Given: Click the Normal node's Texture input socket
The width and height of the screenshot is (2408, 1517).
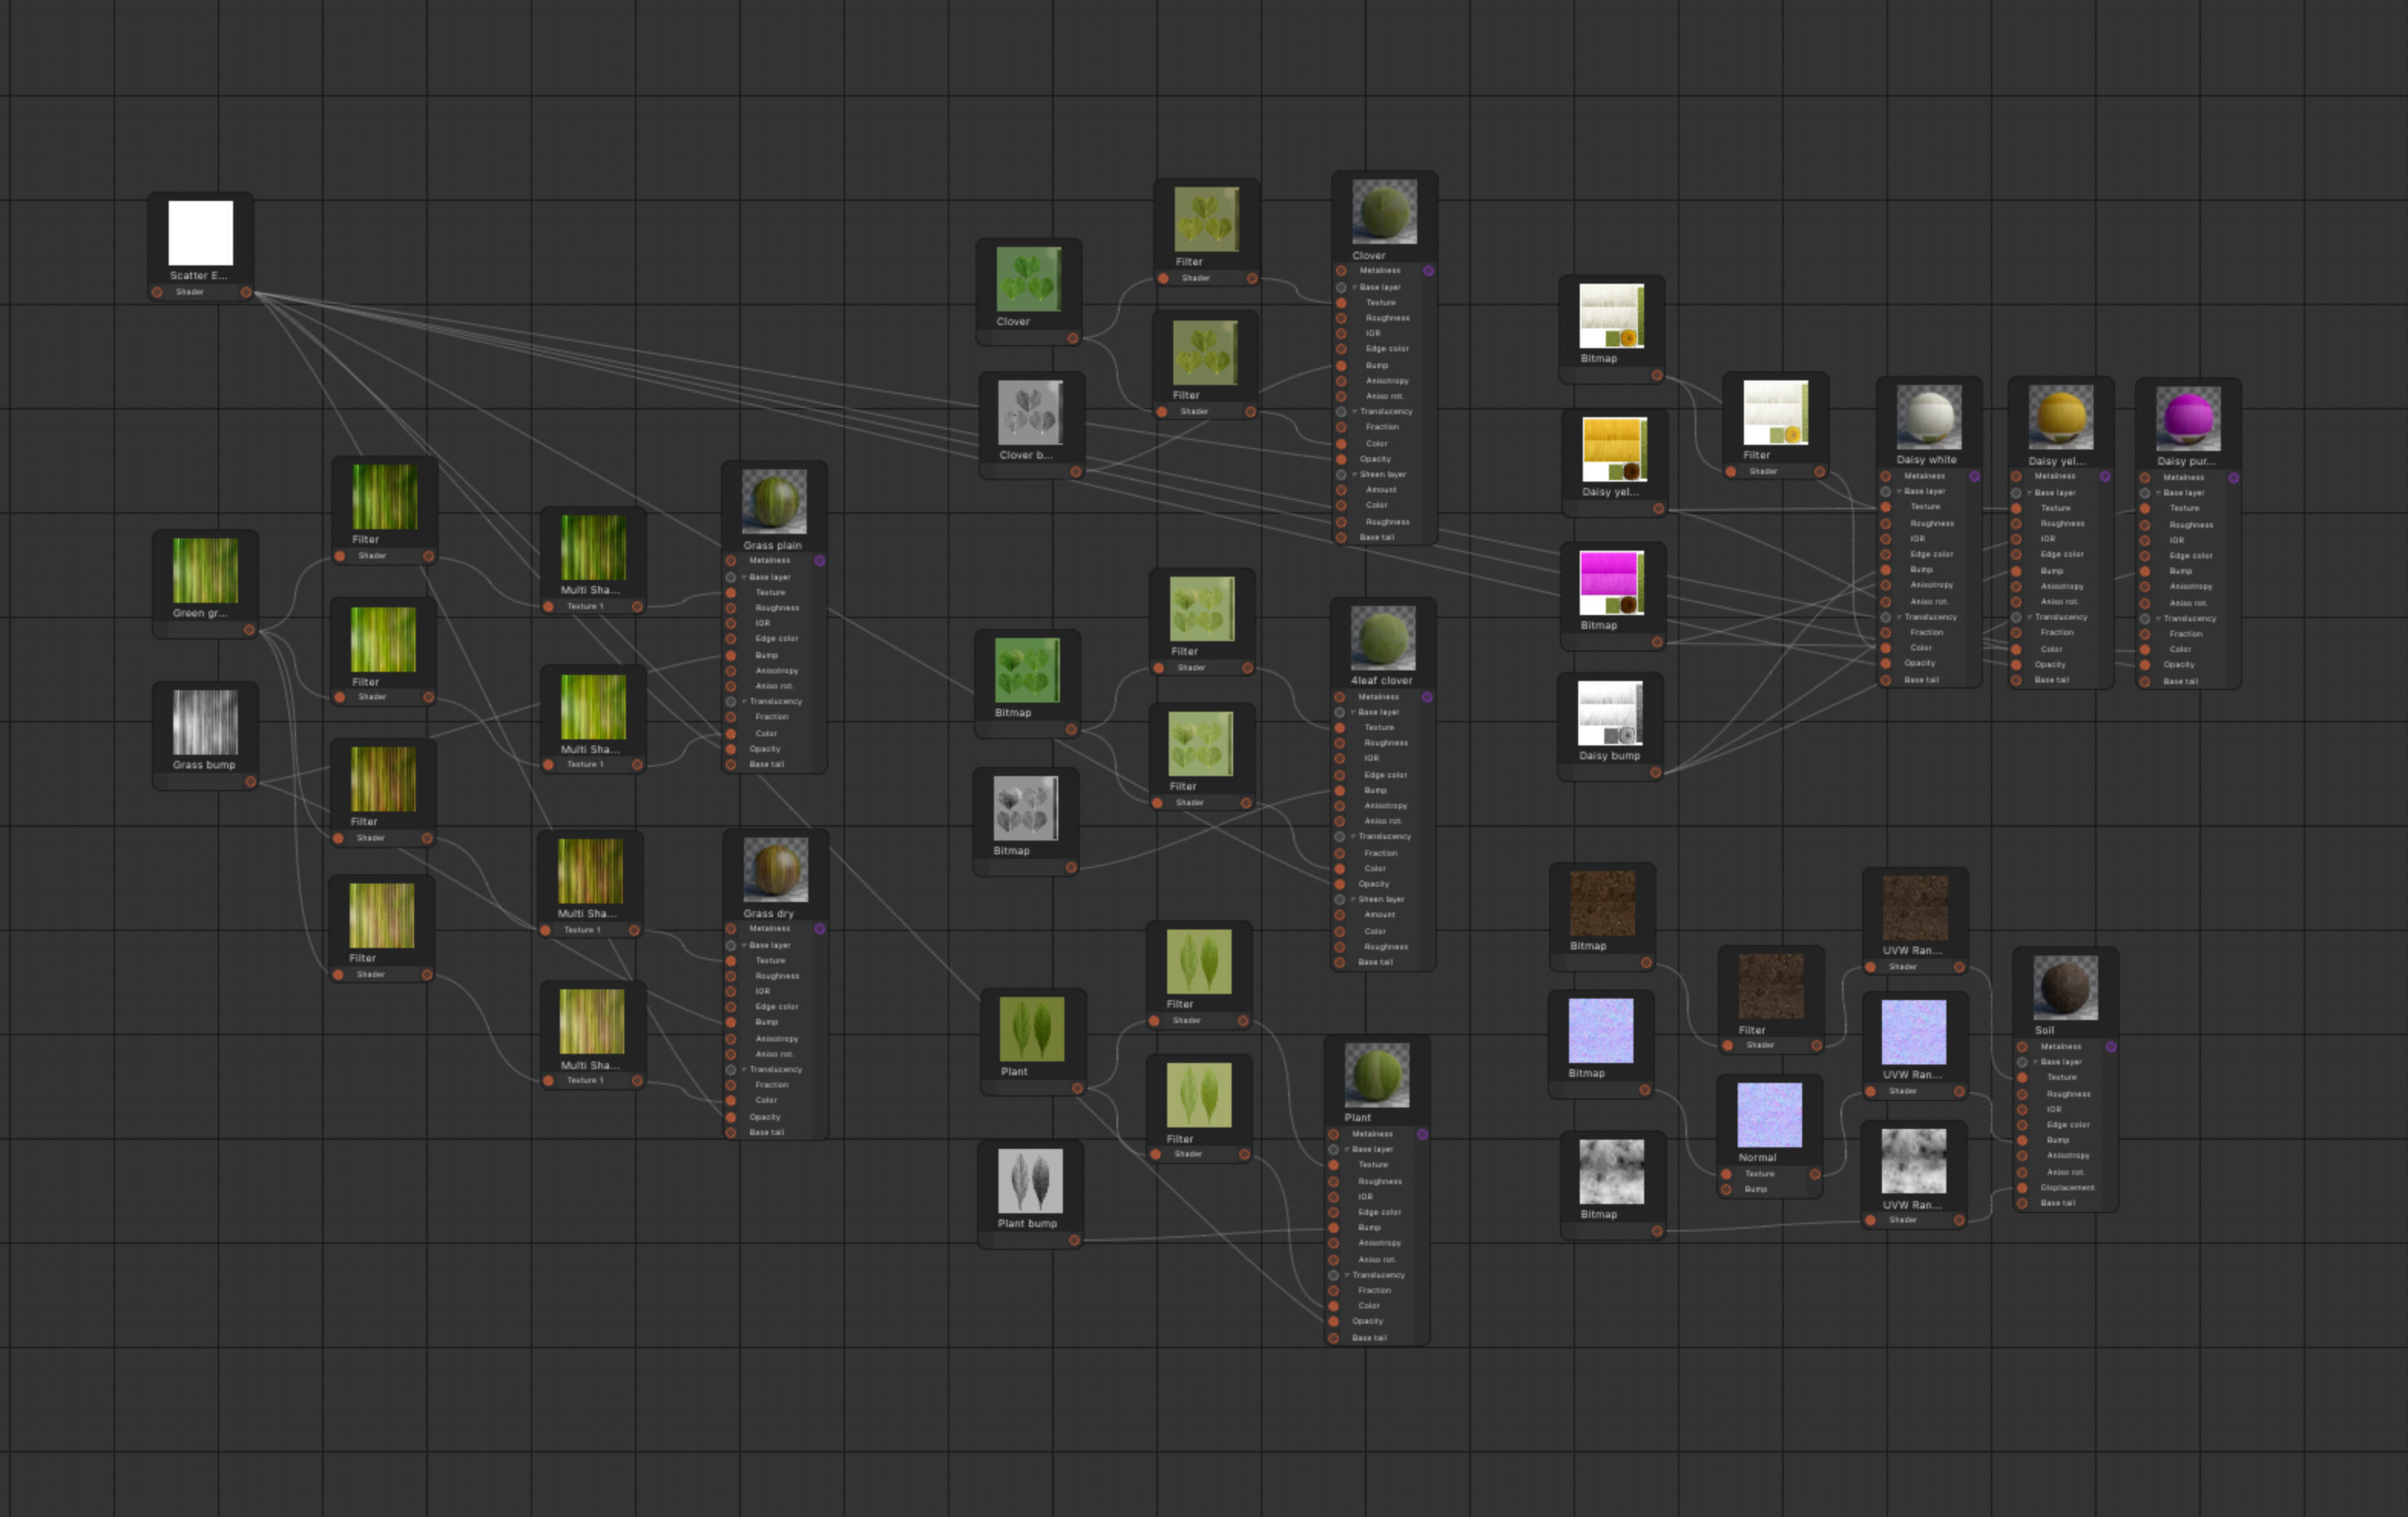Looking at the screenshot, I should coord(1726,1174).
